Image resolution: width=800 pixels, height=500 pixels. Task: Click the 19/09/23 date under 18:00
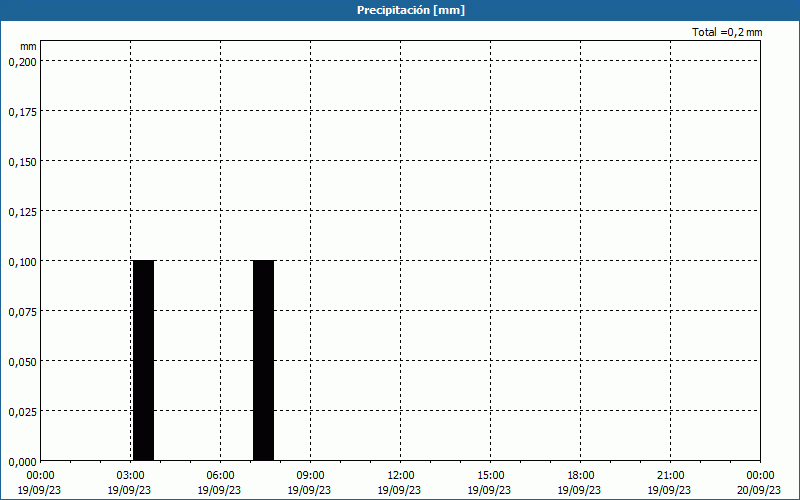[x=579, y=490]
